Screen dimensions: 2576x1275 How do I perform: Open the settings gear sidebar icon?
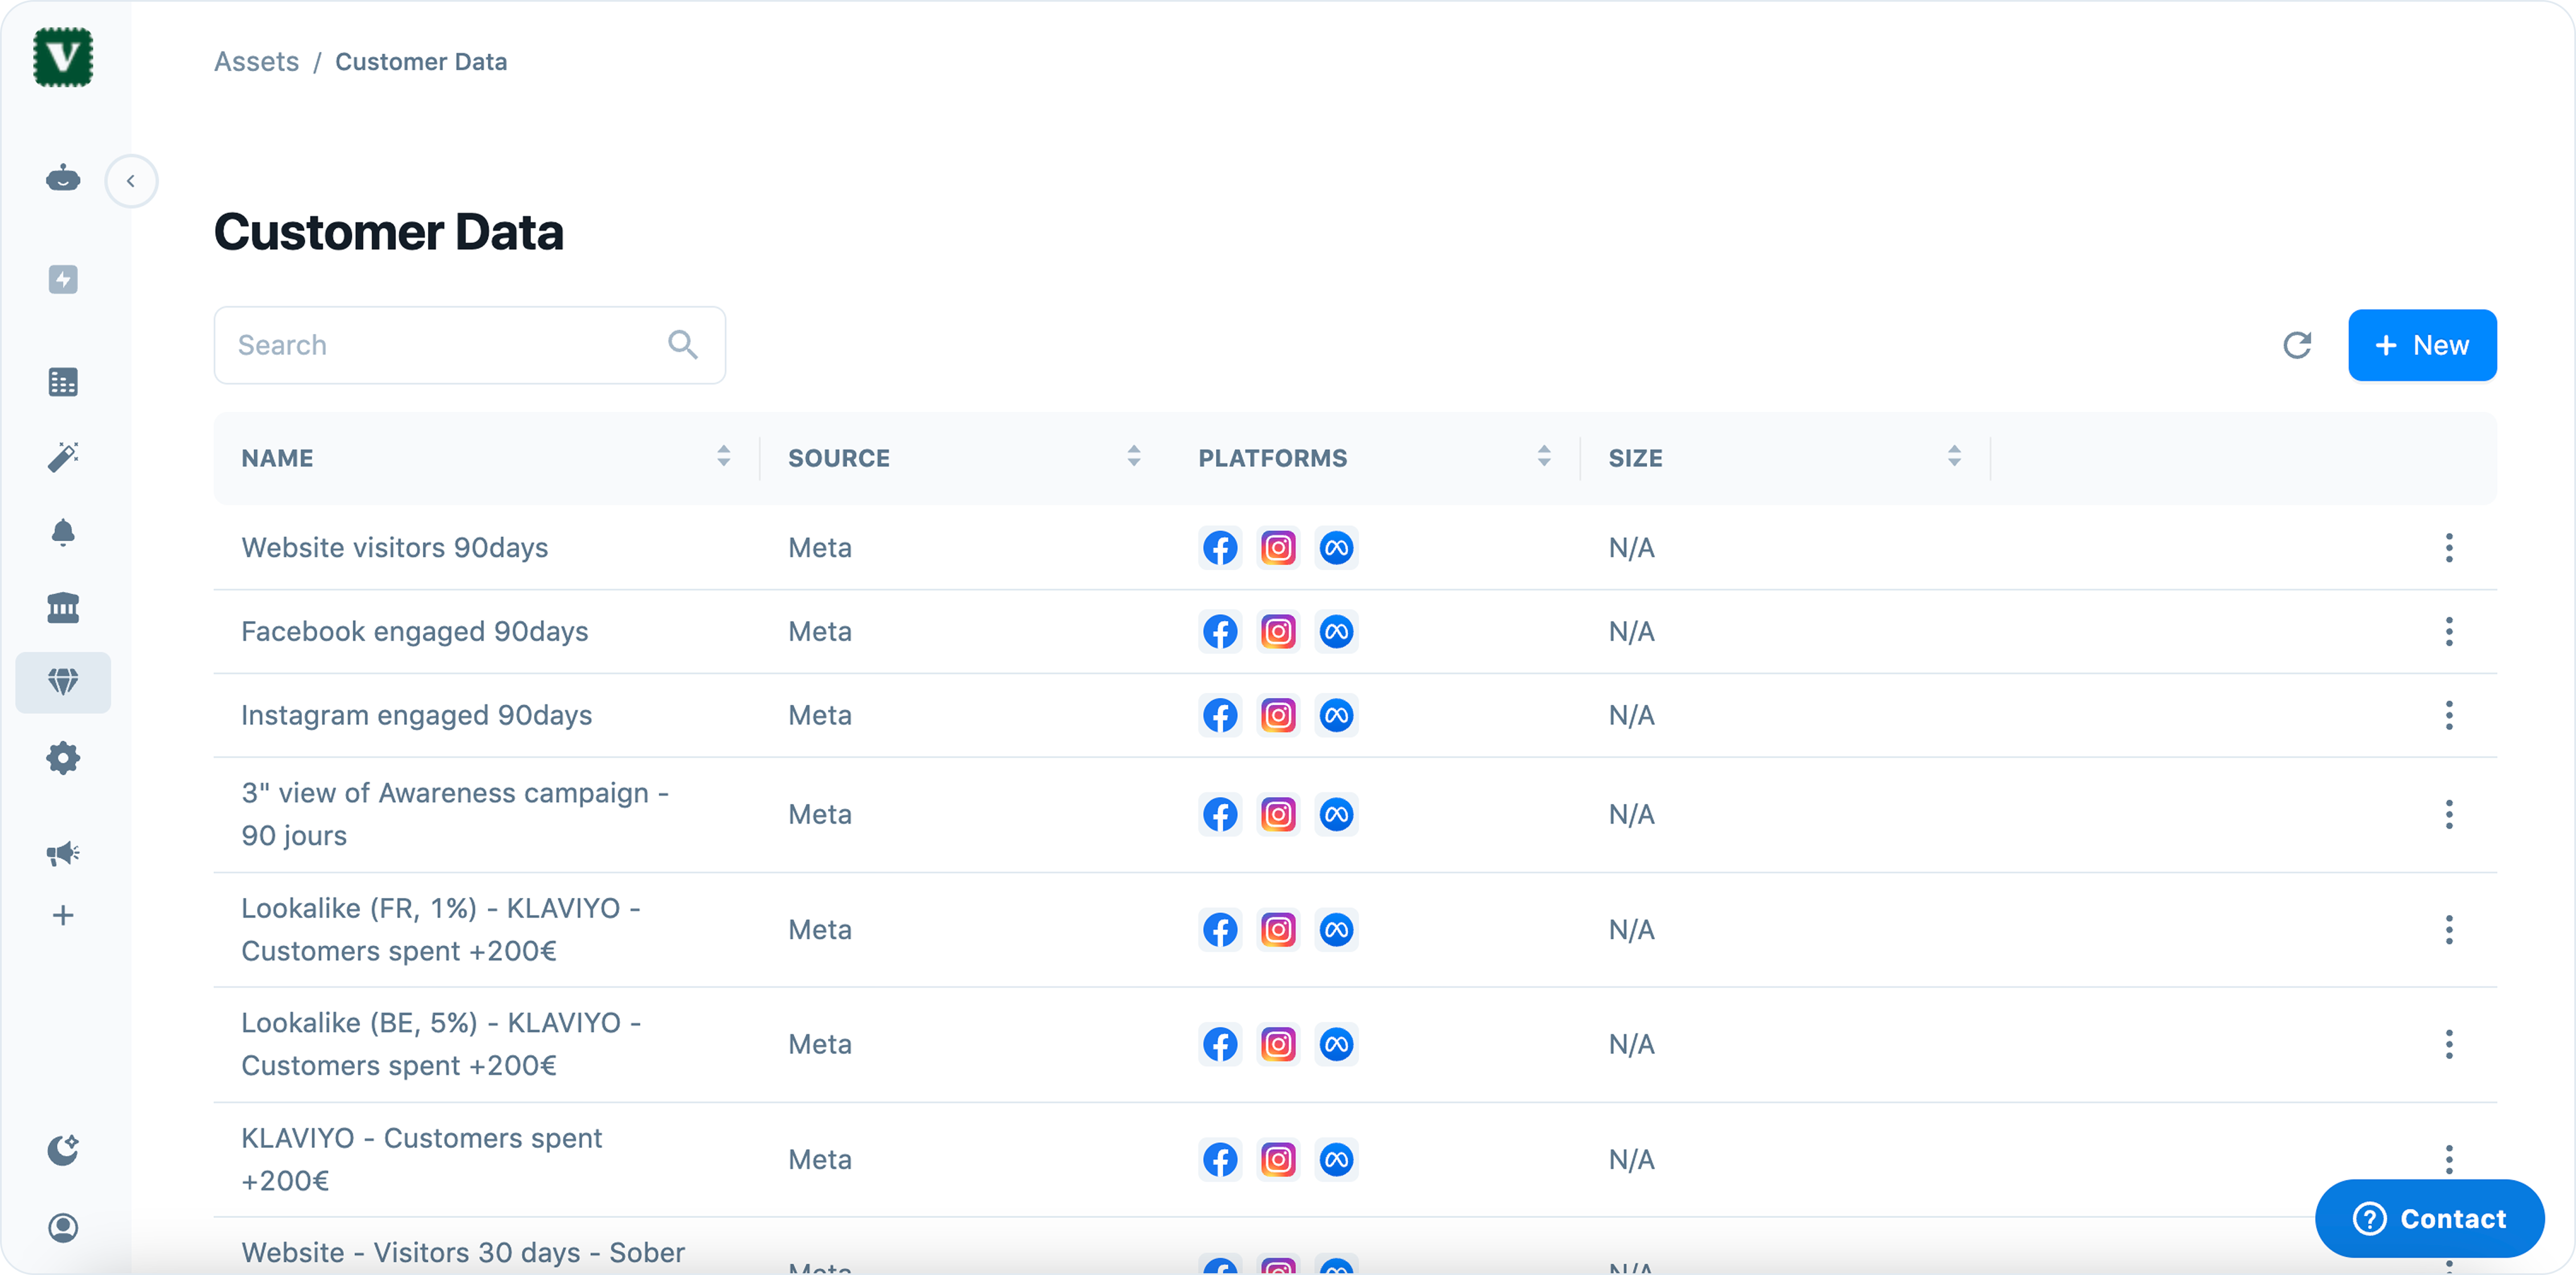coord(63,758)
